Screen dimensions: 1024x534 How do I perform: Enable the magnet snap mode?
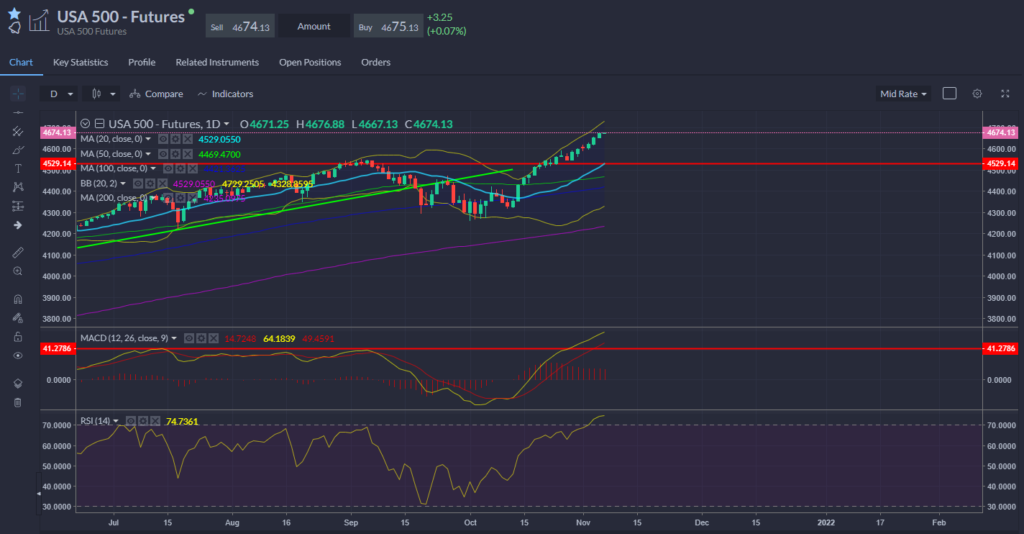pos(17,299)
